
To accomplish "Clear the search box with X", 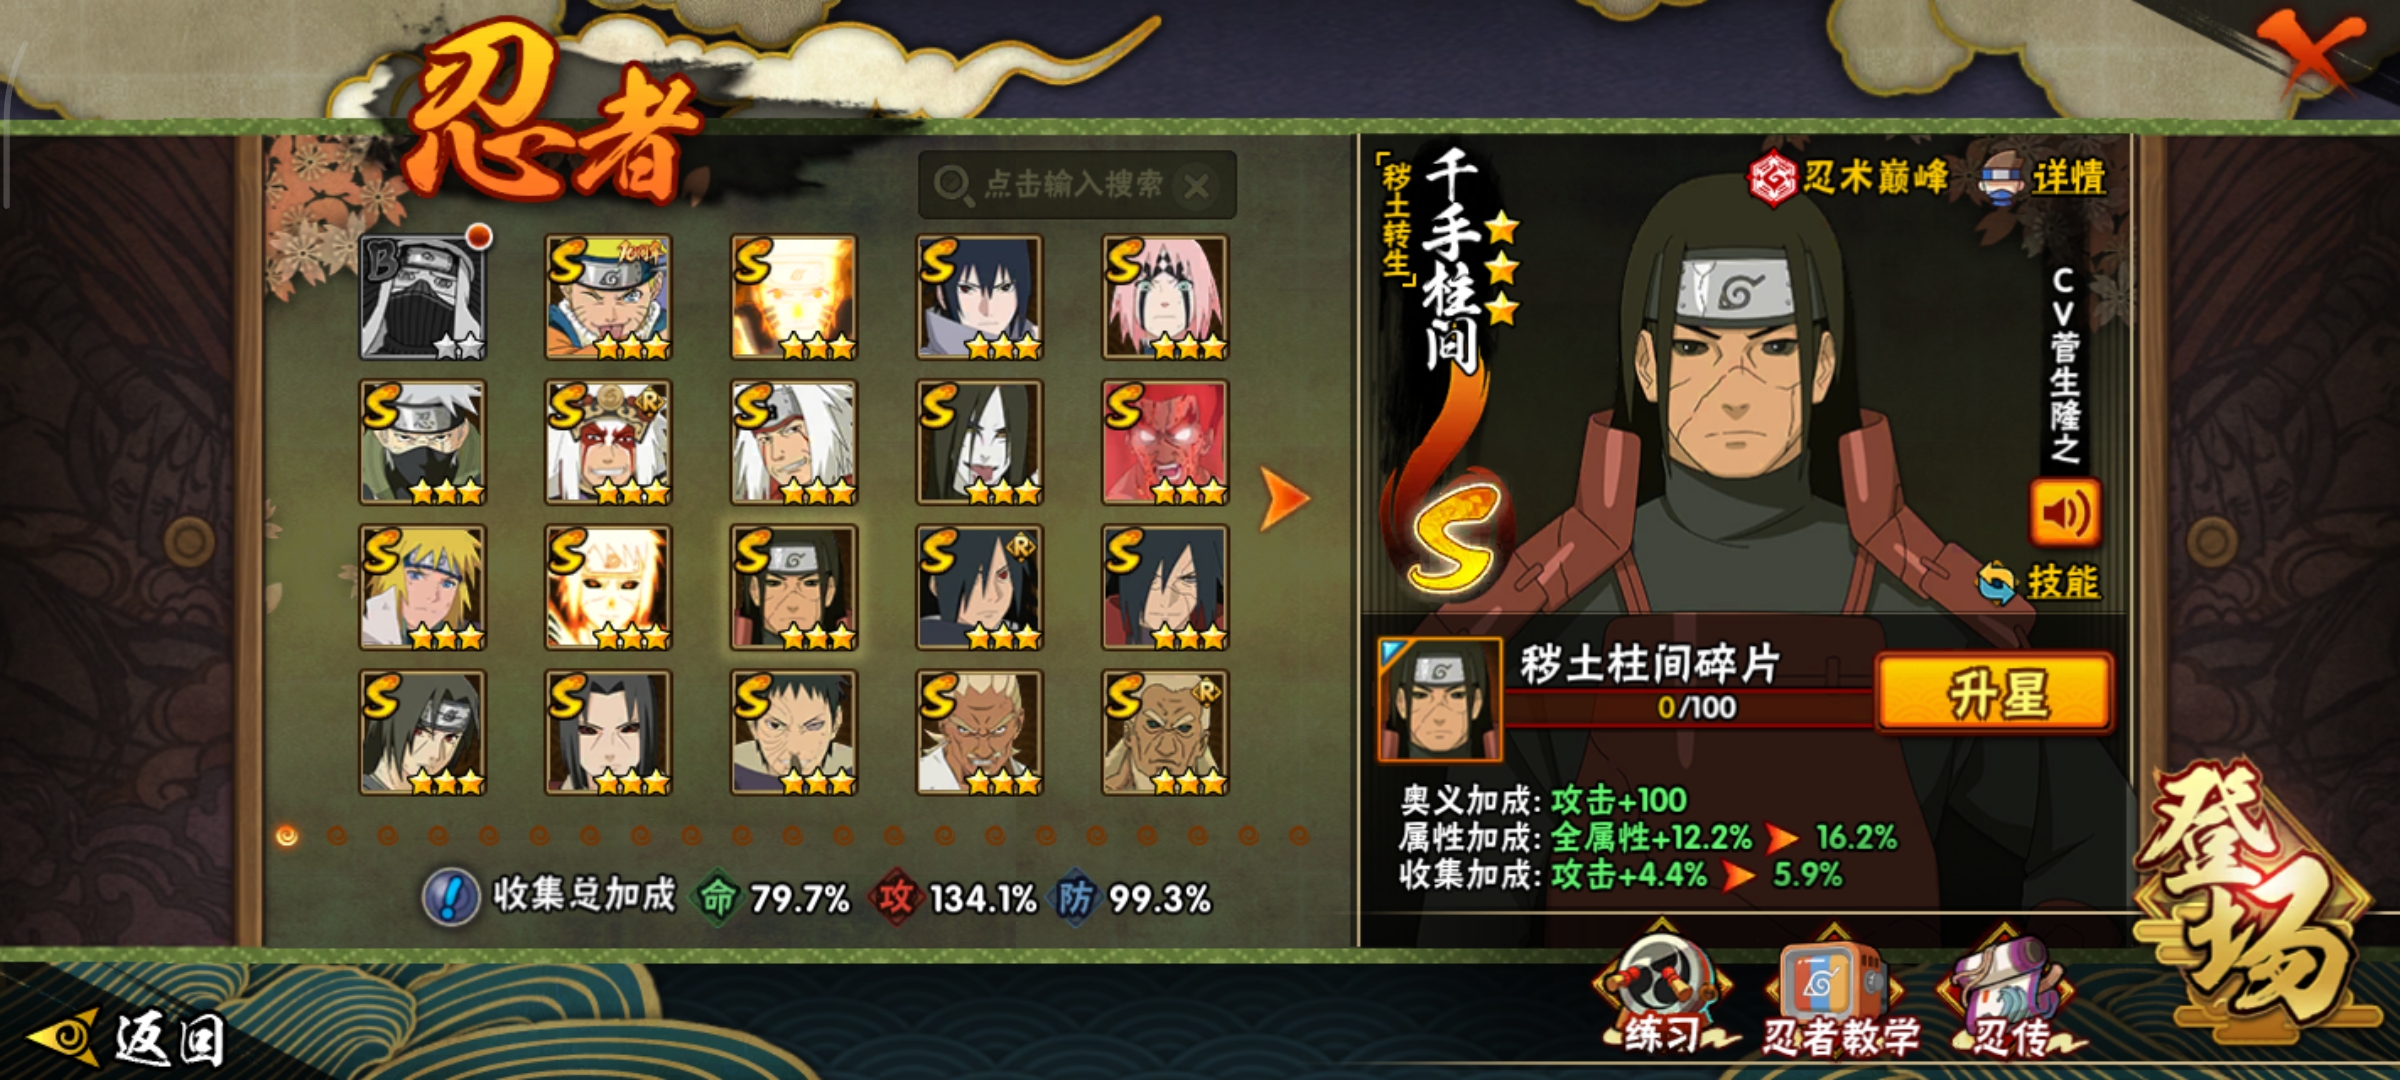I will (x=1196, y=186).
